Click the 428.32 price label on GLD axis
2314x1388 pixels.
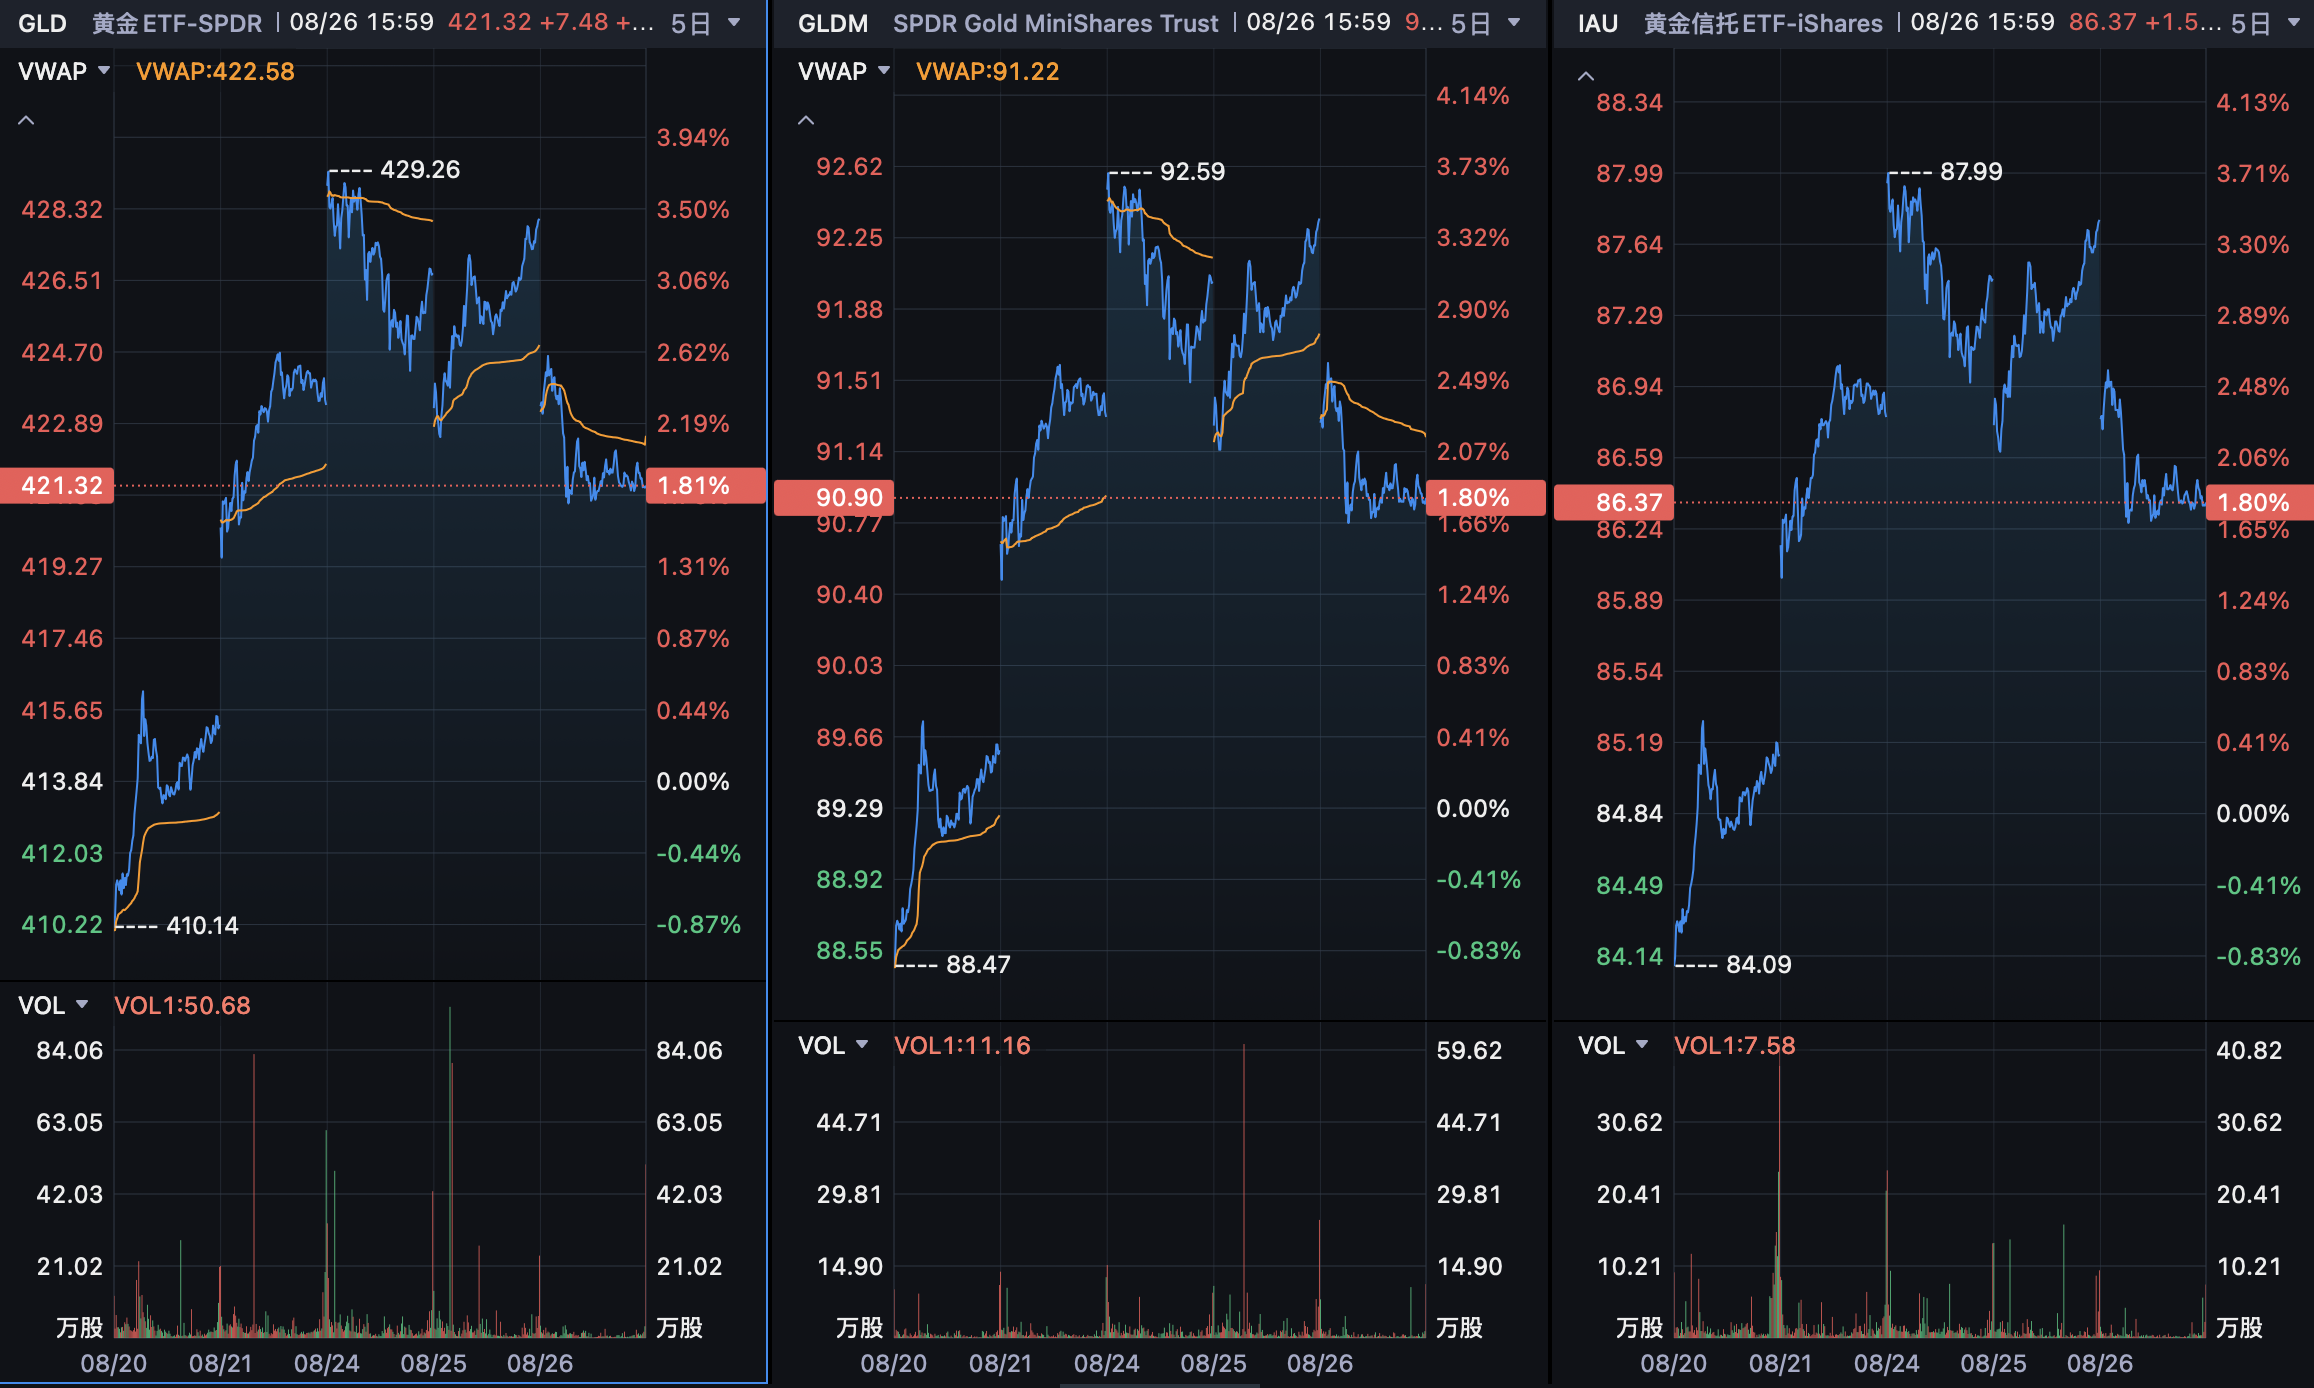click(x=62, y=209)
